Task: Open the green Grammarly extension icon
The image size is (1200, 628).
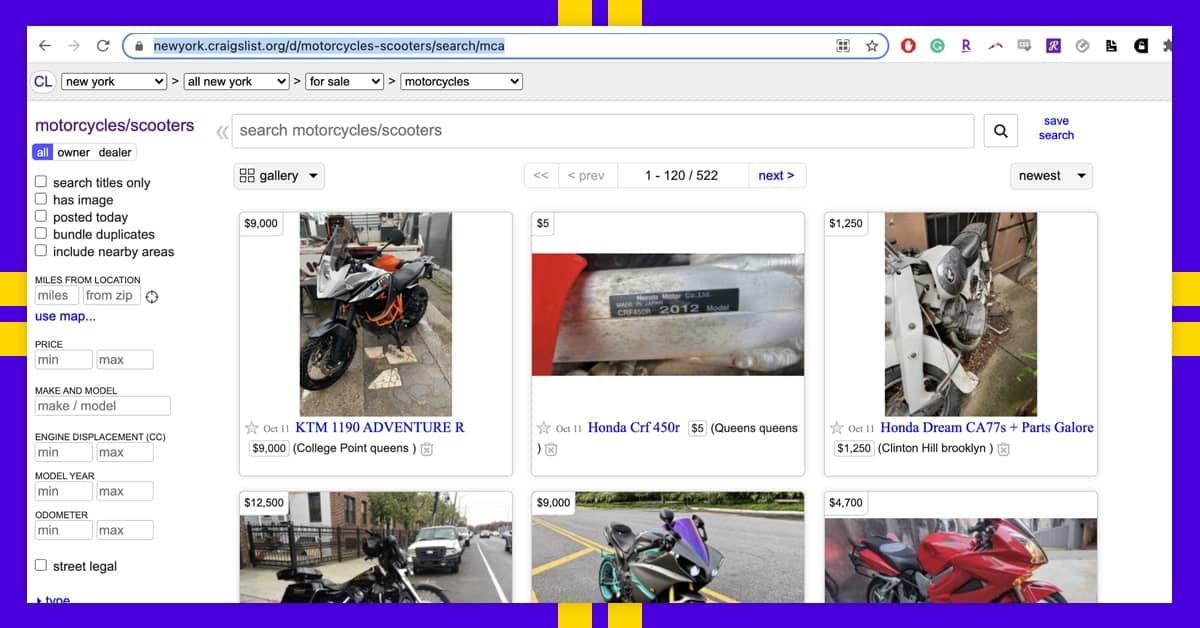Action: pyautogui.click(x=937, y=46)
